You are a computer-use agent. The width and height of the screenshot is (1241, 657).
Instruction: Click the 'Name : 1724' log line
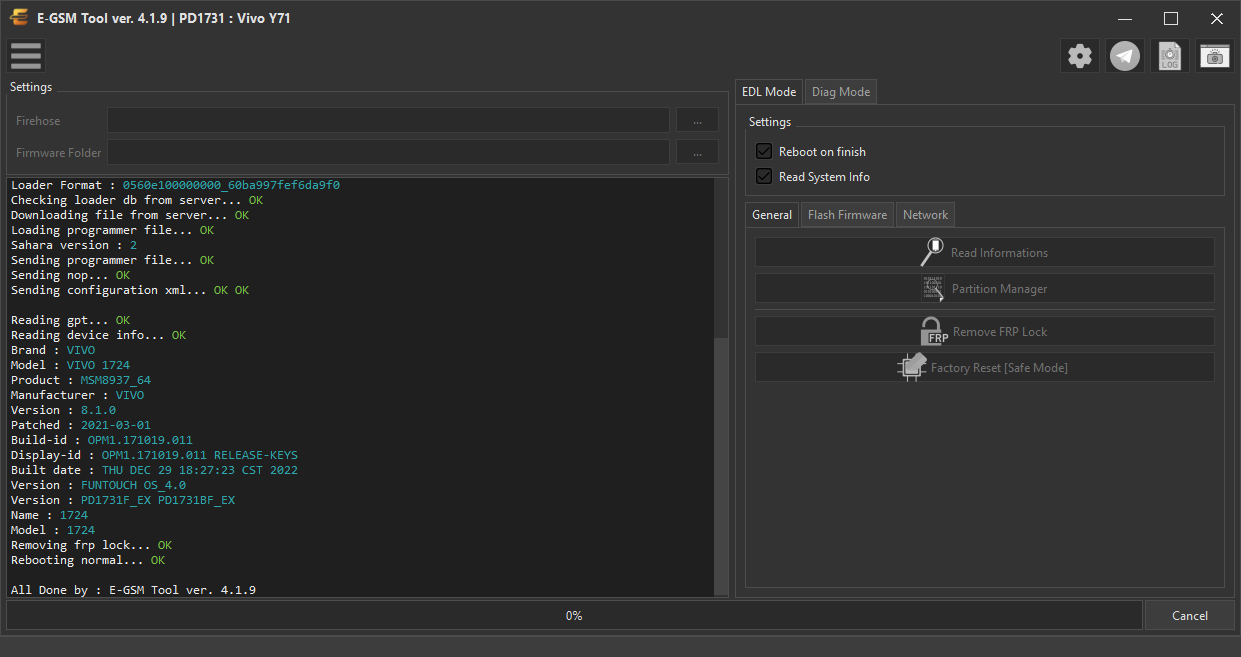click(x=49, y=515)
